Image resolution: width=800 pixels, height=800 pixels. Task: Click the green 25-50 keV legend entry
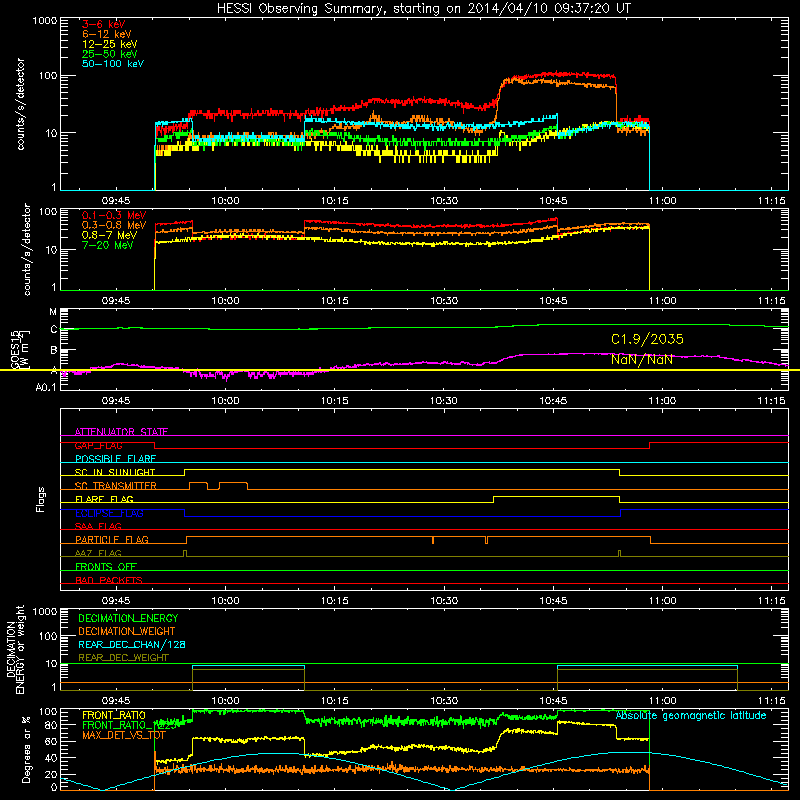(109, 54)
